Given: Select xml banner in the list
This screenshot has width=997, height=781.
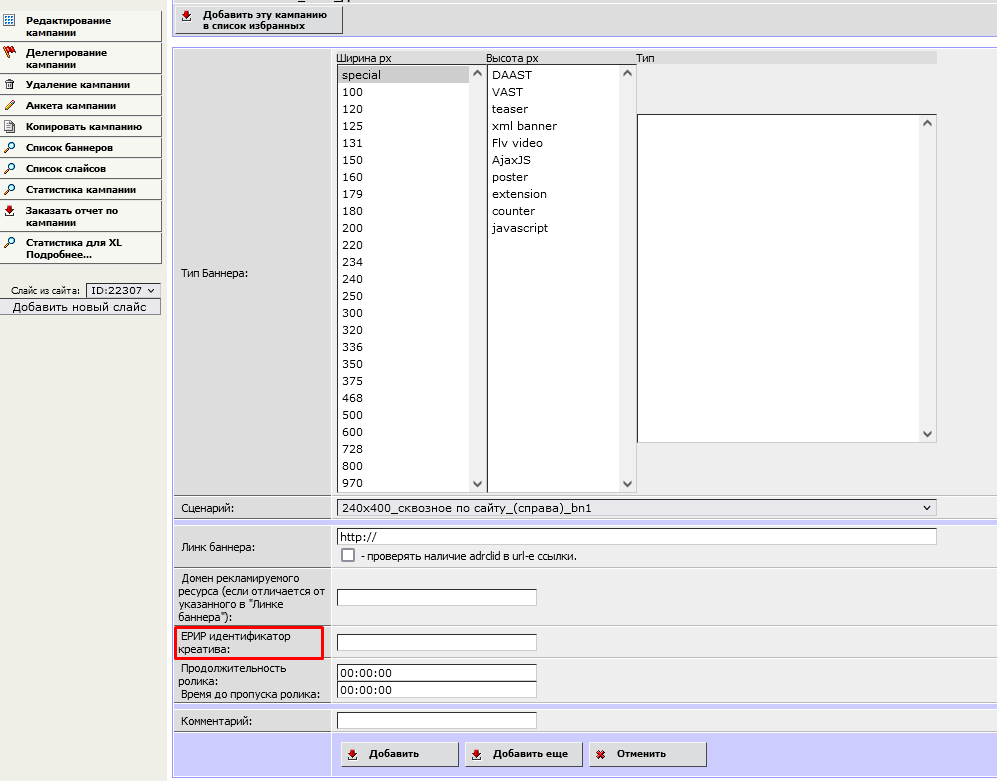Looking at the screenshot, I should tap(554, 126).
